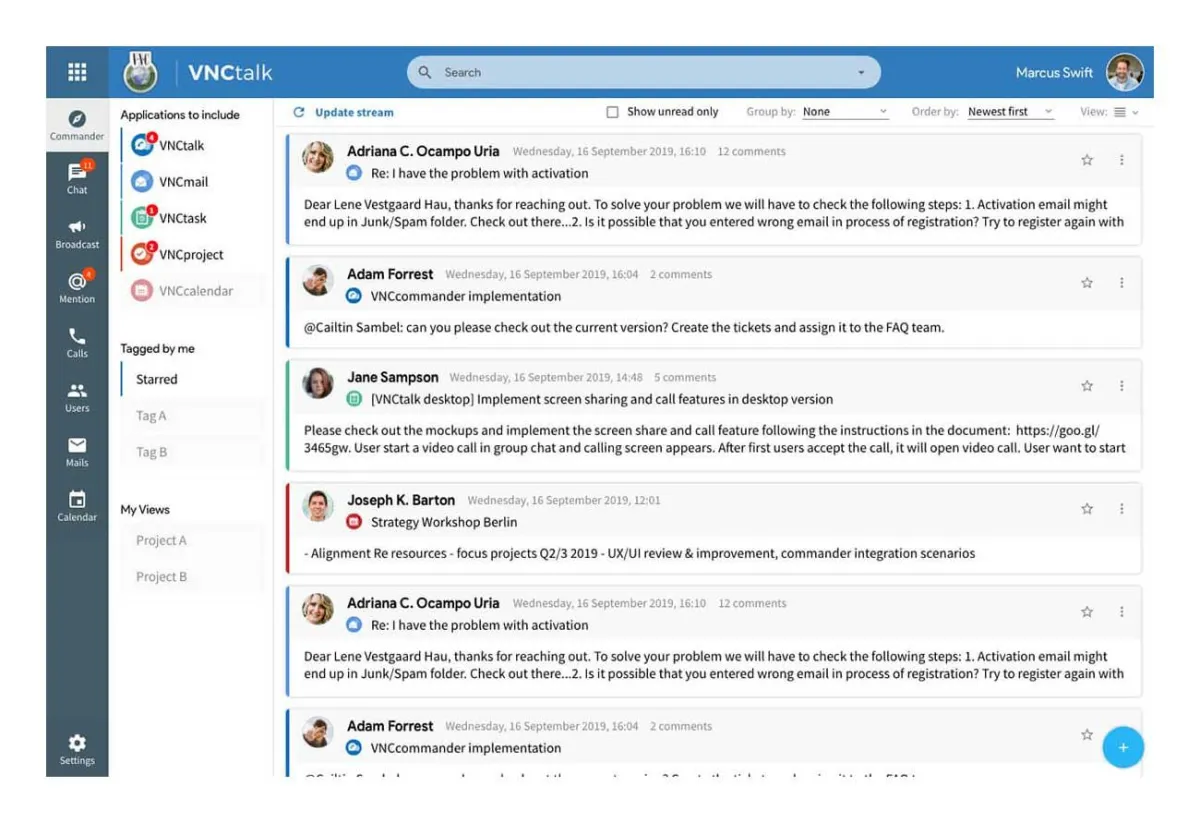Open the Group by dropdown

click(x=845, y=111)
